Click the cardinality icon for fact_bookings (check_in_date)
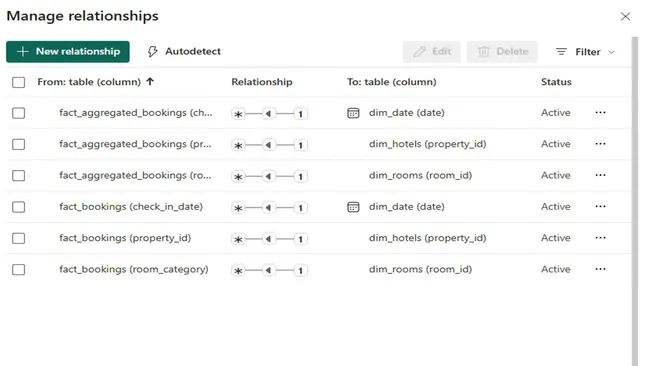 point(269,208)
